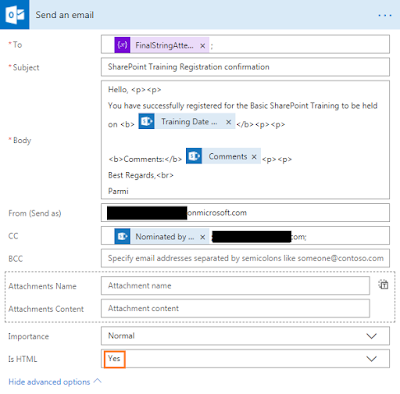Screen dimensions: 400x394
Task: Click the SharePoint icon on the Nominated by token
Action: 122,236
